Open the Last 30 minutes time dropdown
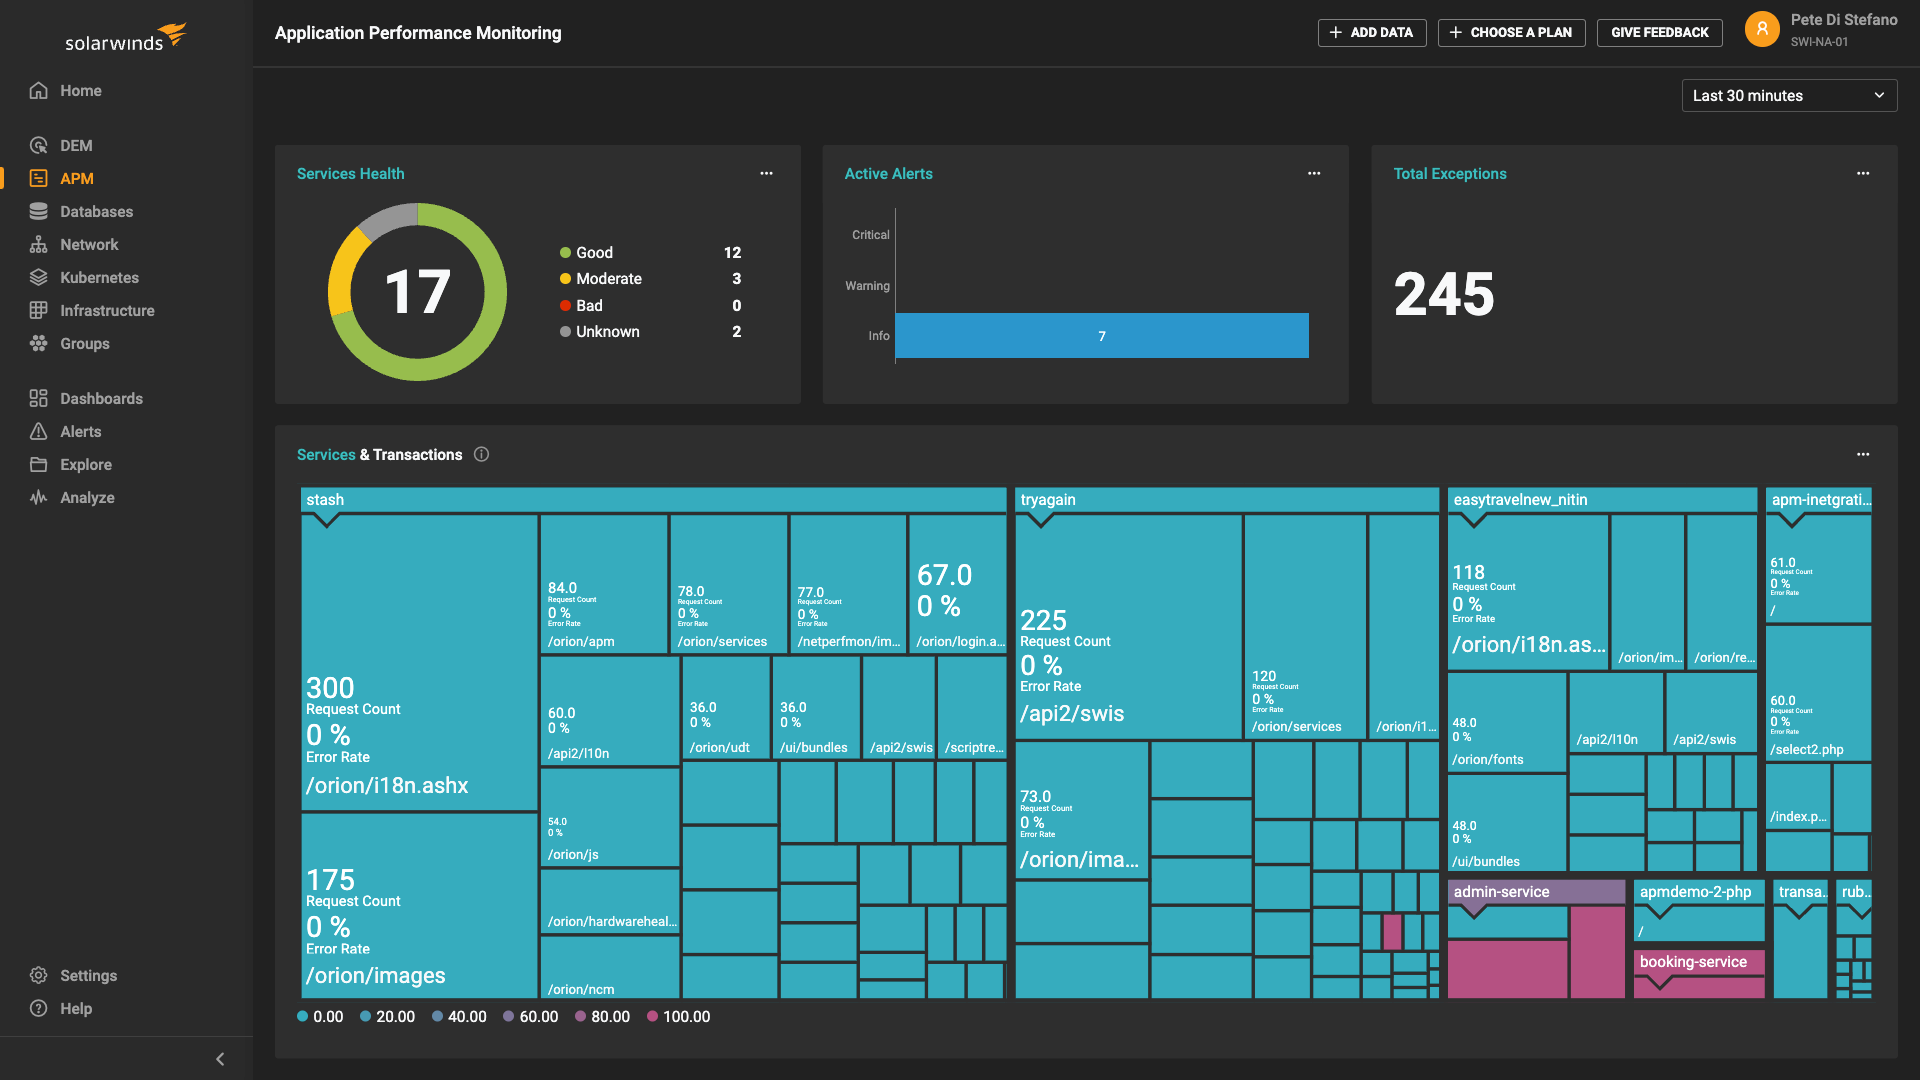Image resolution: width=1920 pixels, height=1080 pixels. [x=1789, y=95]
